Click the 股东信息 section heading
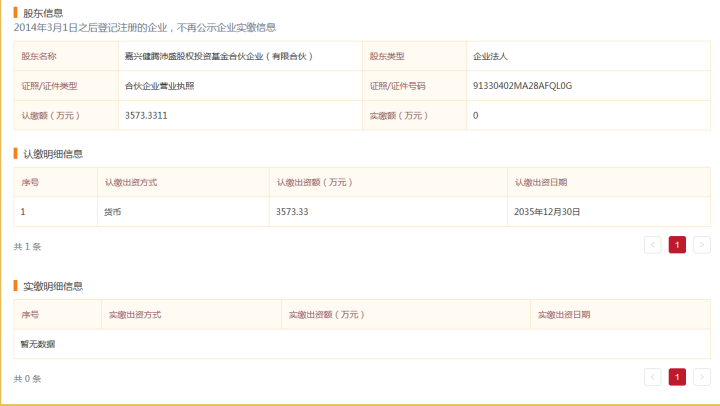The height and width of the screenshot is (406, 720). click(x=42, y=13)
